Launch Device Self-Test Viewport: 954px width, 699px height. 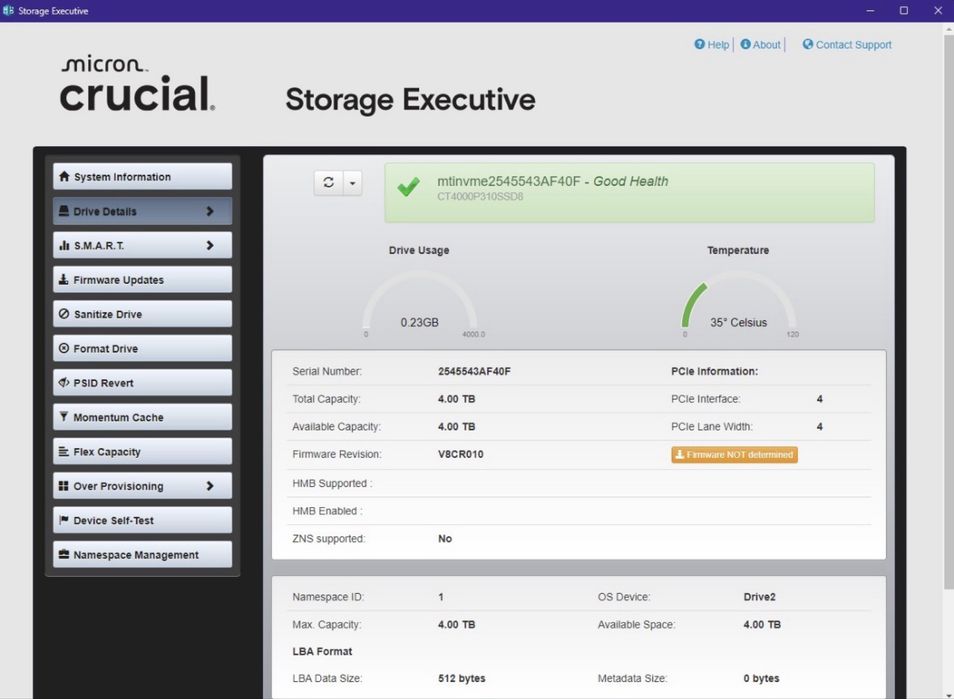point(142,520)
